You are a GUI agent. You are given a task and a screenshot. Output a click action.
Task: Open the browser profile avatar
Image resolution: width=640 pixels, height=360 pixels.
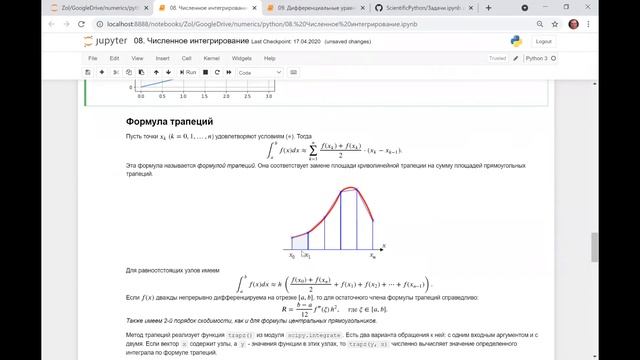573,24
